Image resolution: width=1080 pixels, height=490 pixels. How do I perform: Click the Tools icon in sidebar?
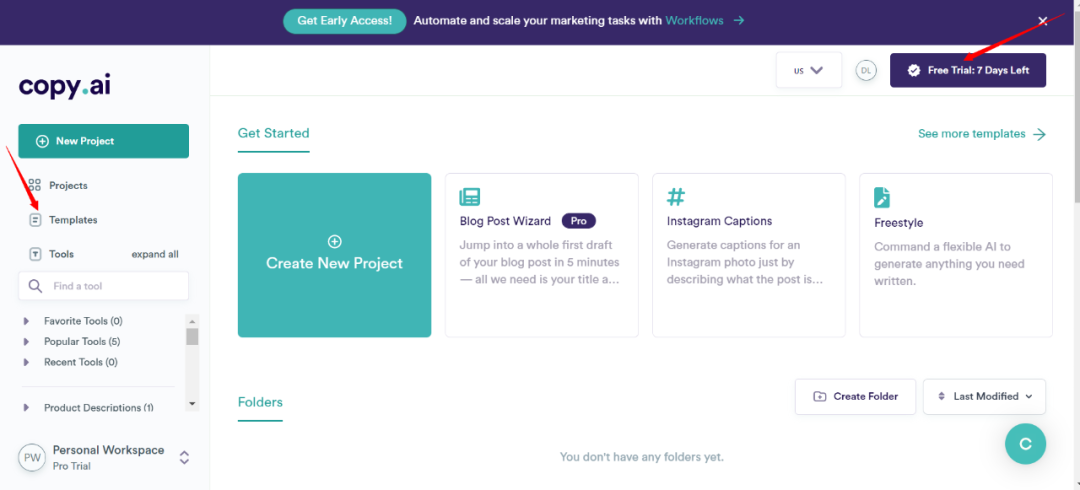click(x=35, y=254)
